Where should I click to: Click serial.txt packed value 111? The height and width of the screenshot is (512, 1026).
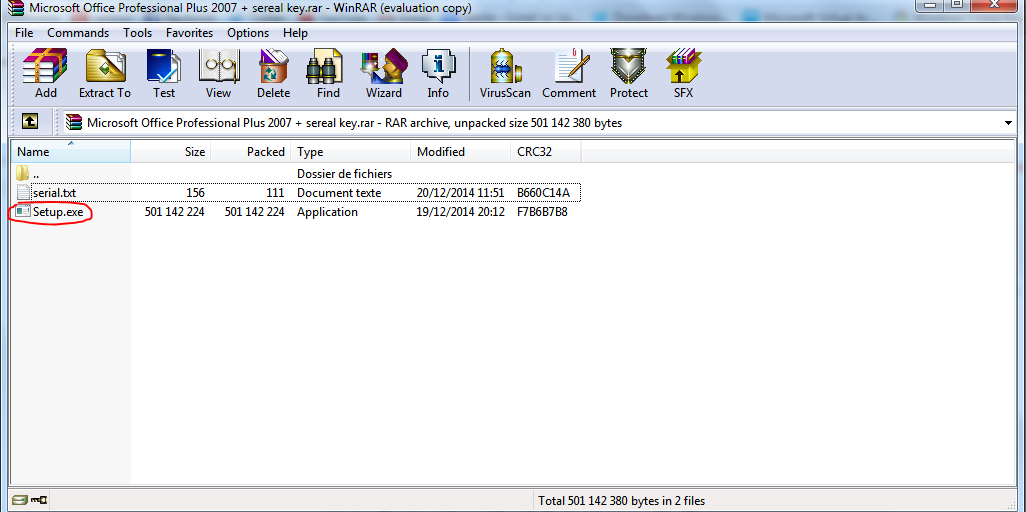(275, 193)
